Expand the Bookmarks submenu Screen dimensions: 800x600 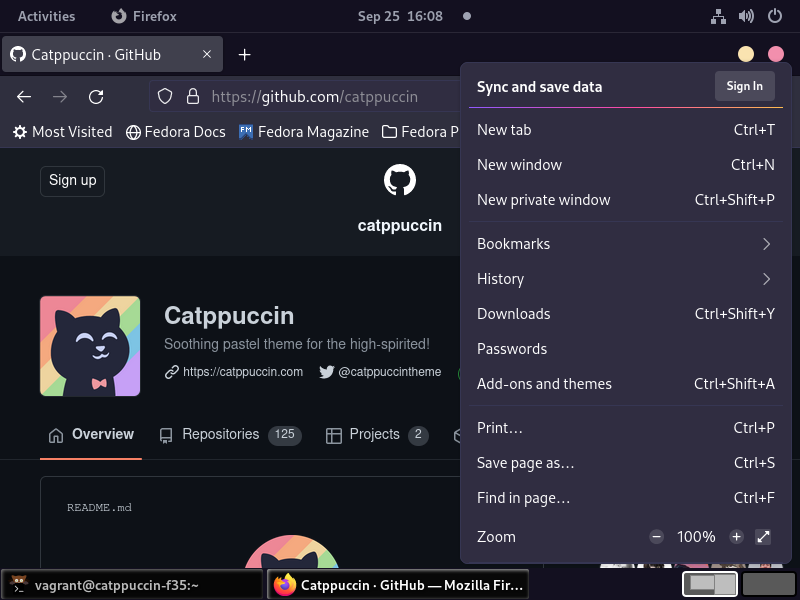click(626, 244)
